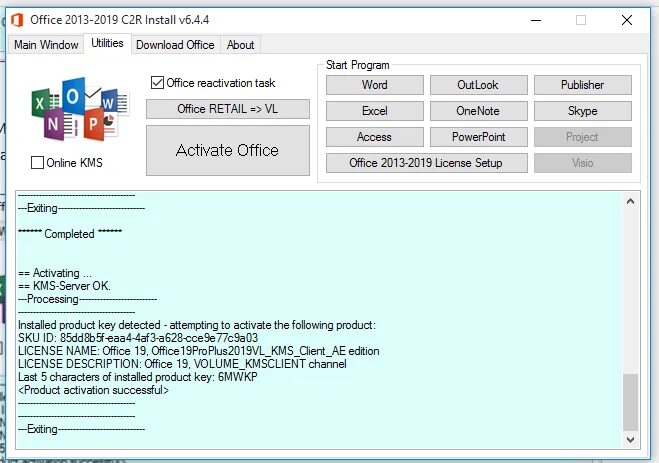Click Office RETAIL => VL button
The height and width of the screenshot is (463, 659).
point(228,109)
